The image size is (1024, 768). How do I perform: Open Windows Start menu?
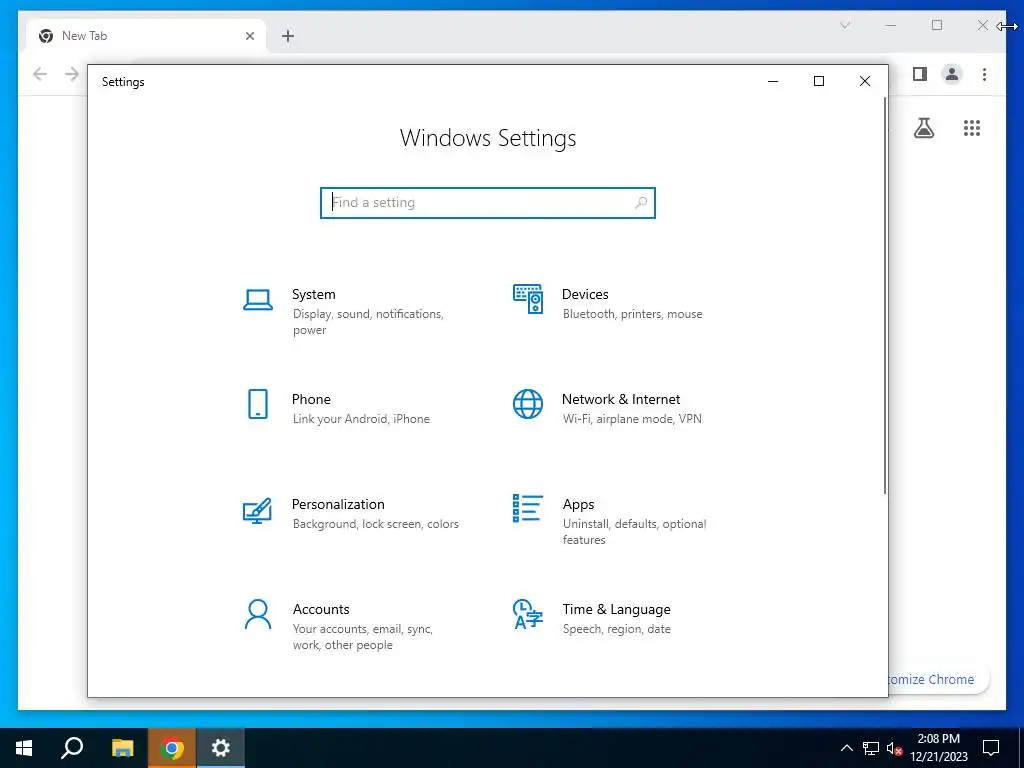coord(24,748)
